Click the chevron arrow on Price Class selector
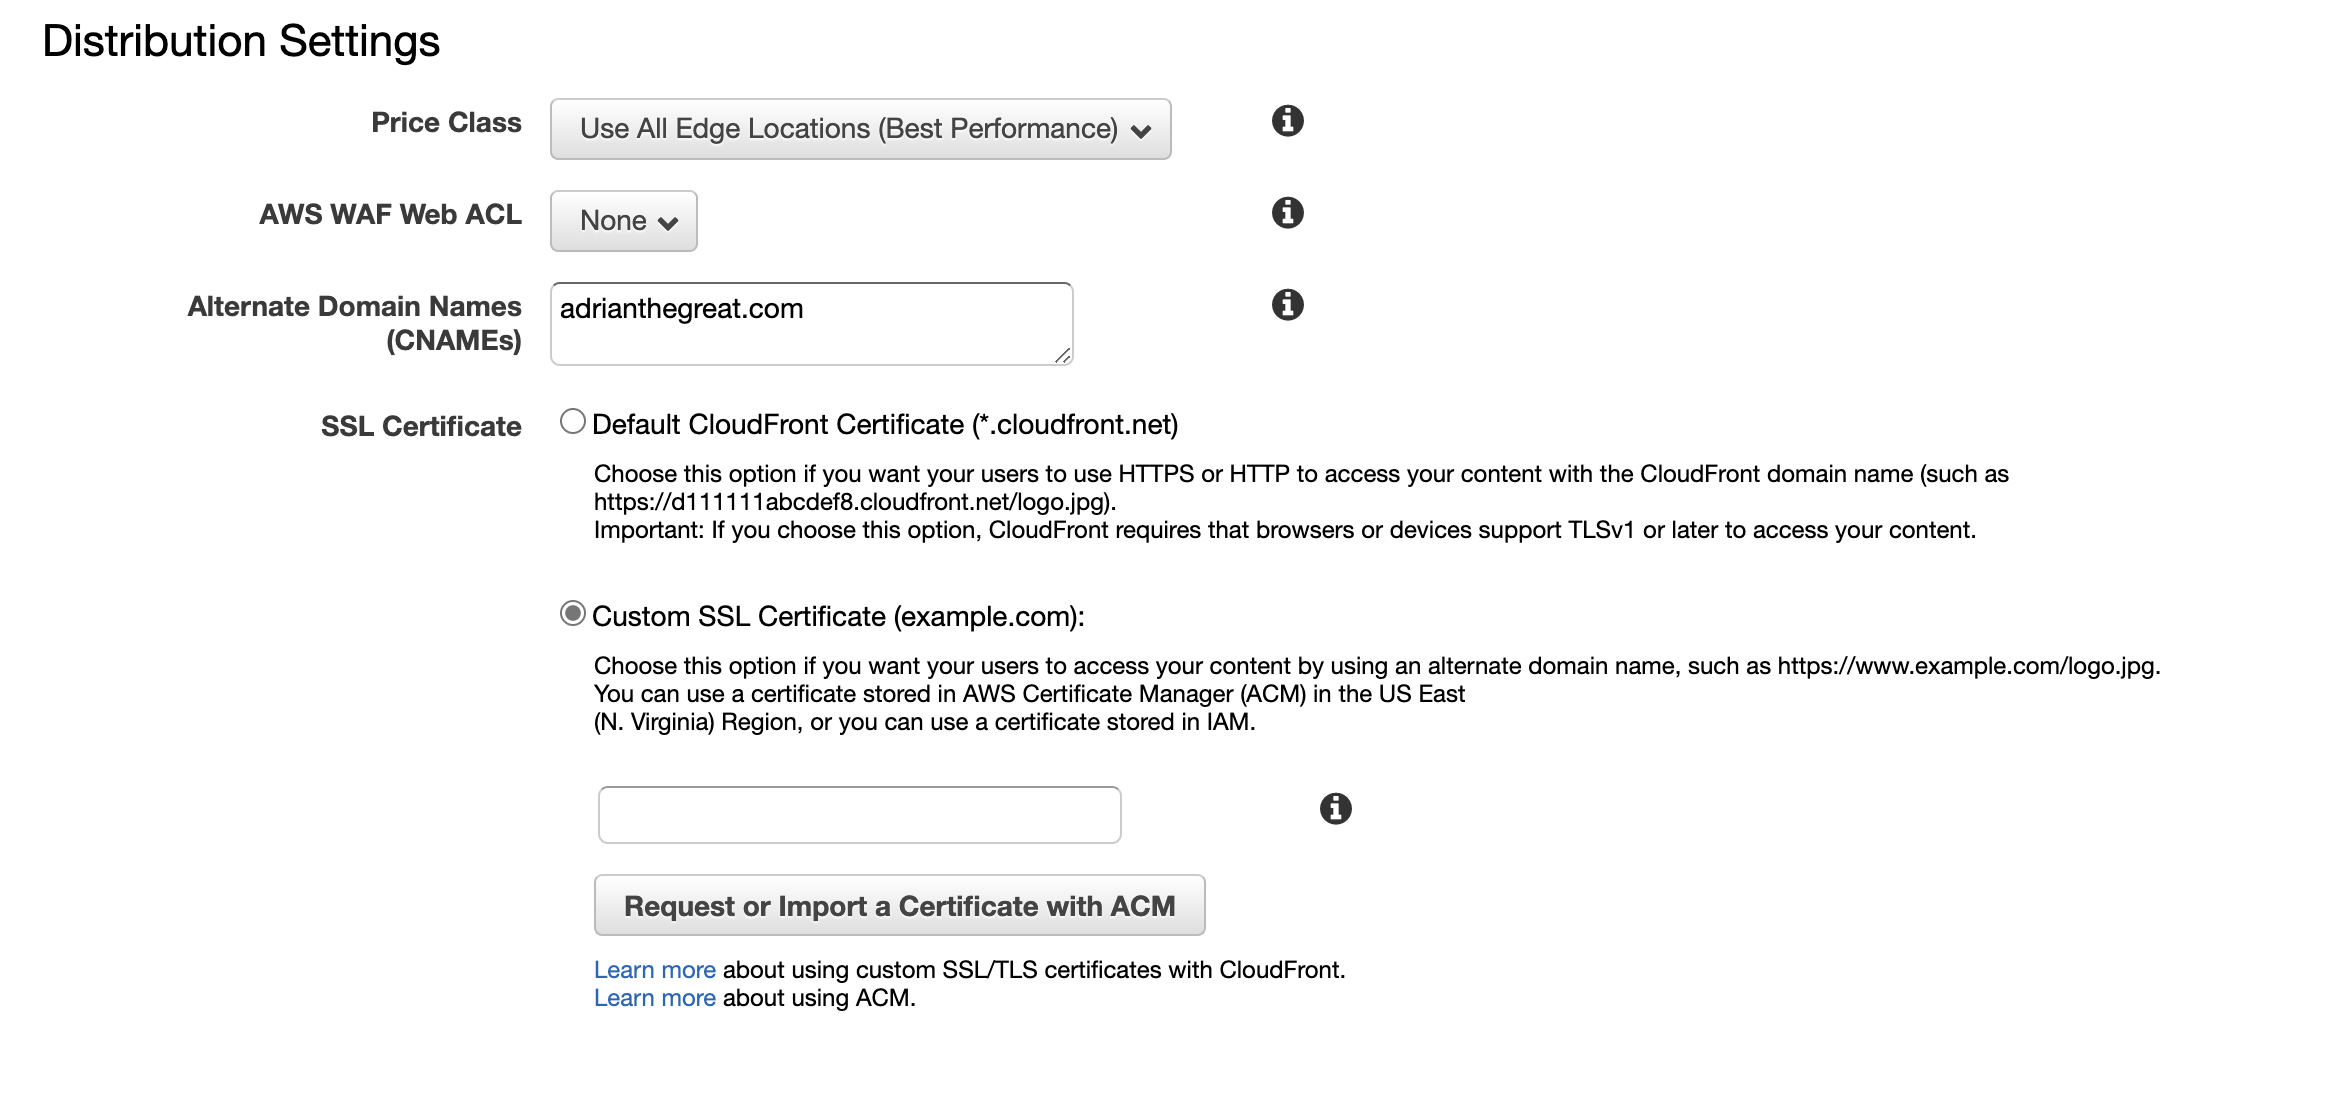This screenshot has width=2326, height=1116. 1141,131
